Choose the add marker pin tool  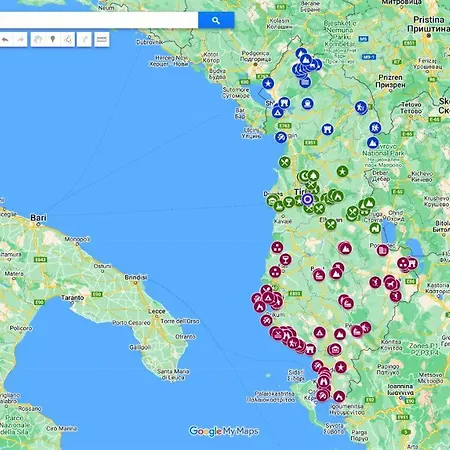[53, 40]
